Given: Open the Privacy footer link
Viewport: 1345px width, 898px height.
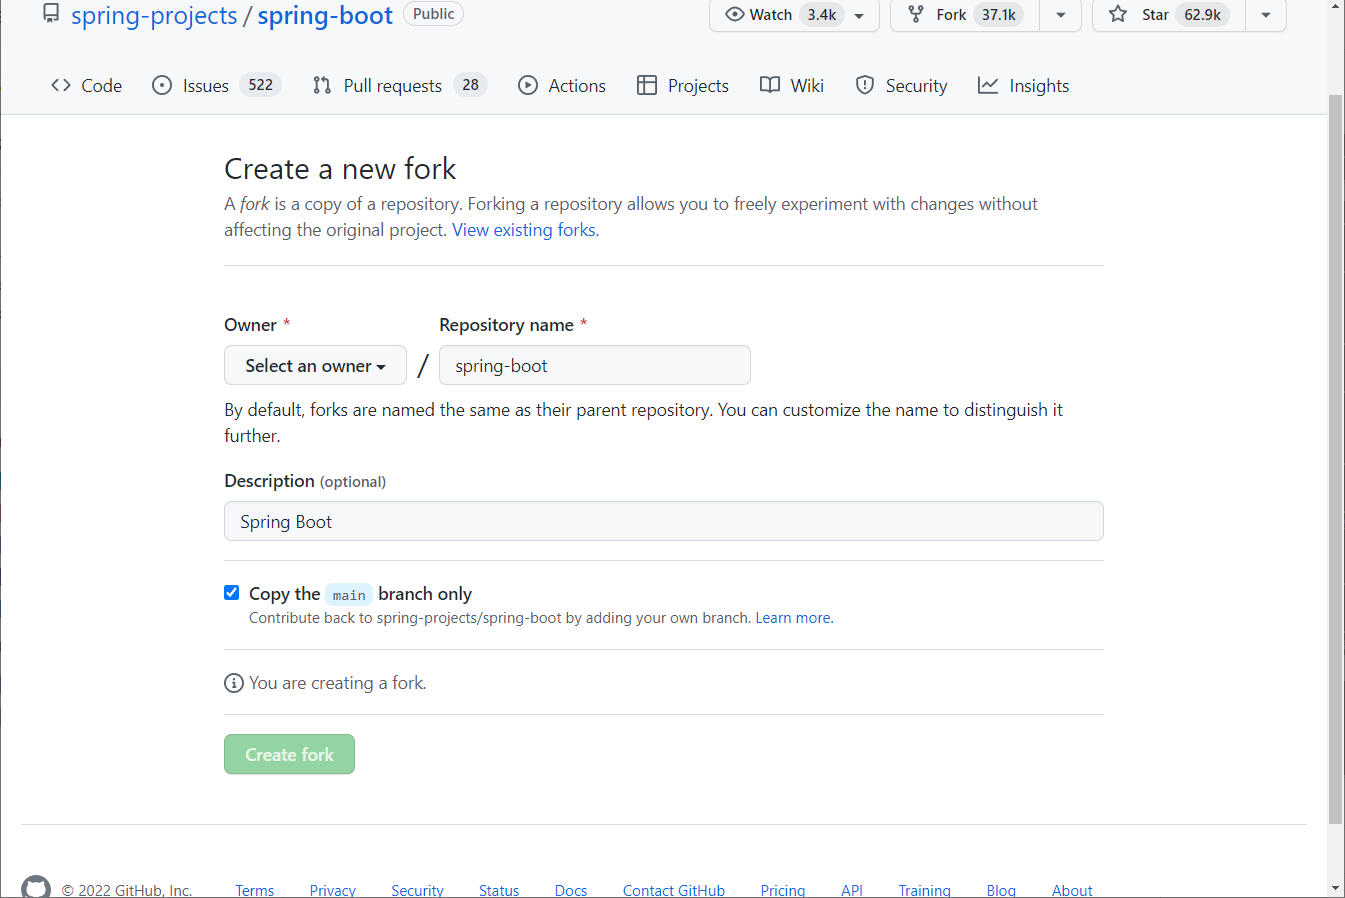Looking at the screenshot, I should (333, 890).
